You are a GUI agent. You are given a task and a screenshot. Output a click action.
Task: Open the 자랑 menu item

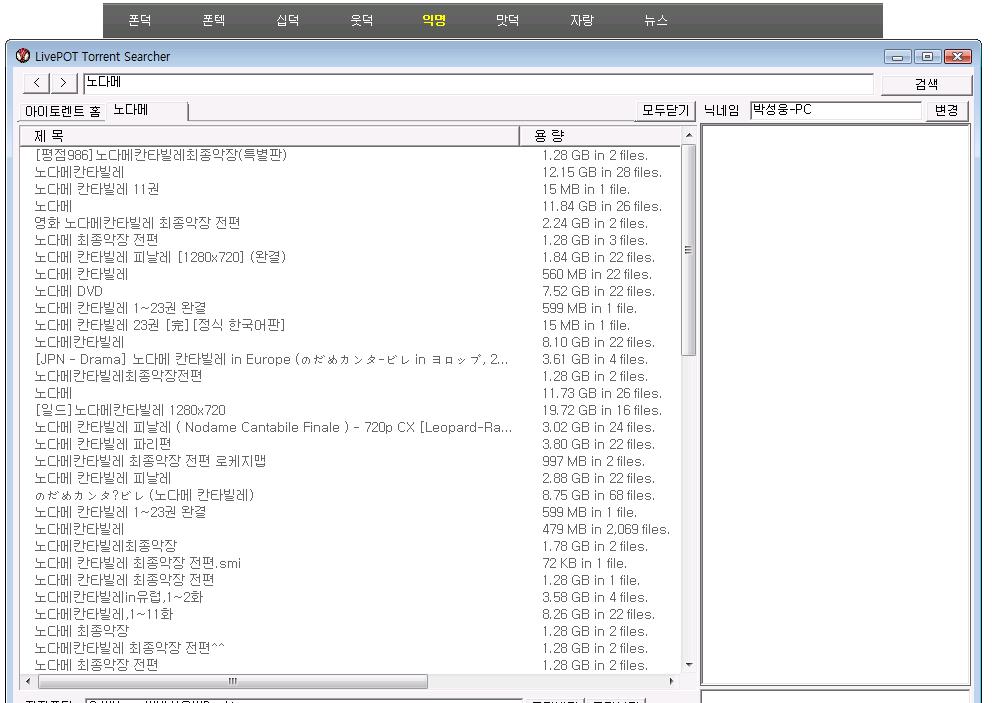click(582, 20)
